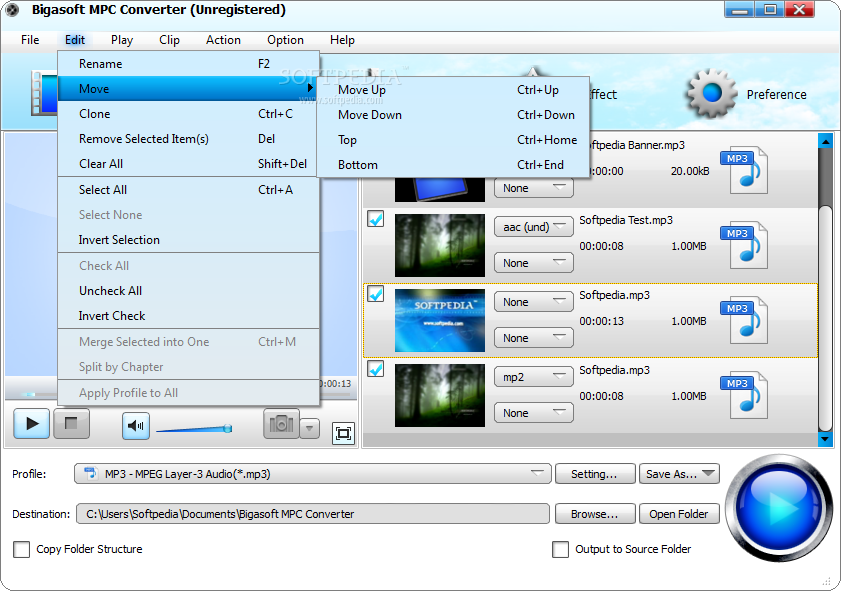This screenshot has height=591, width=841.
Task: Open the Play menu
Action: click(x=122, y=40)
